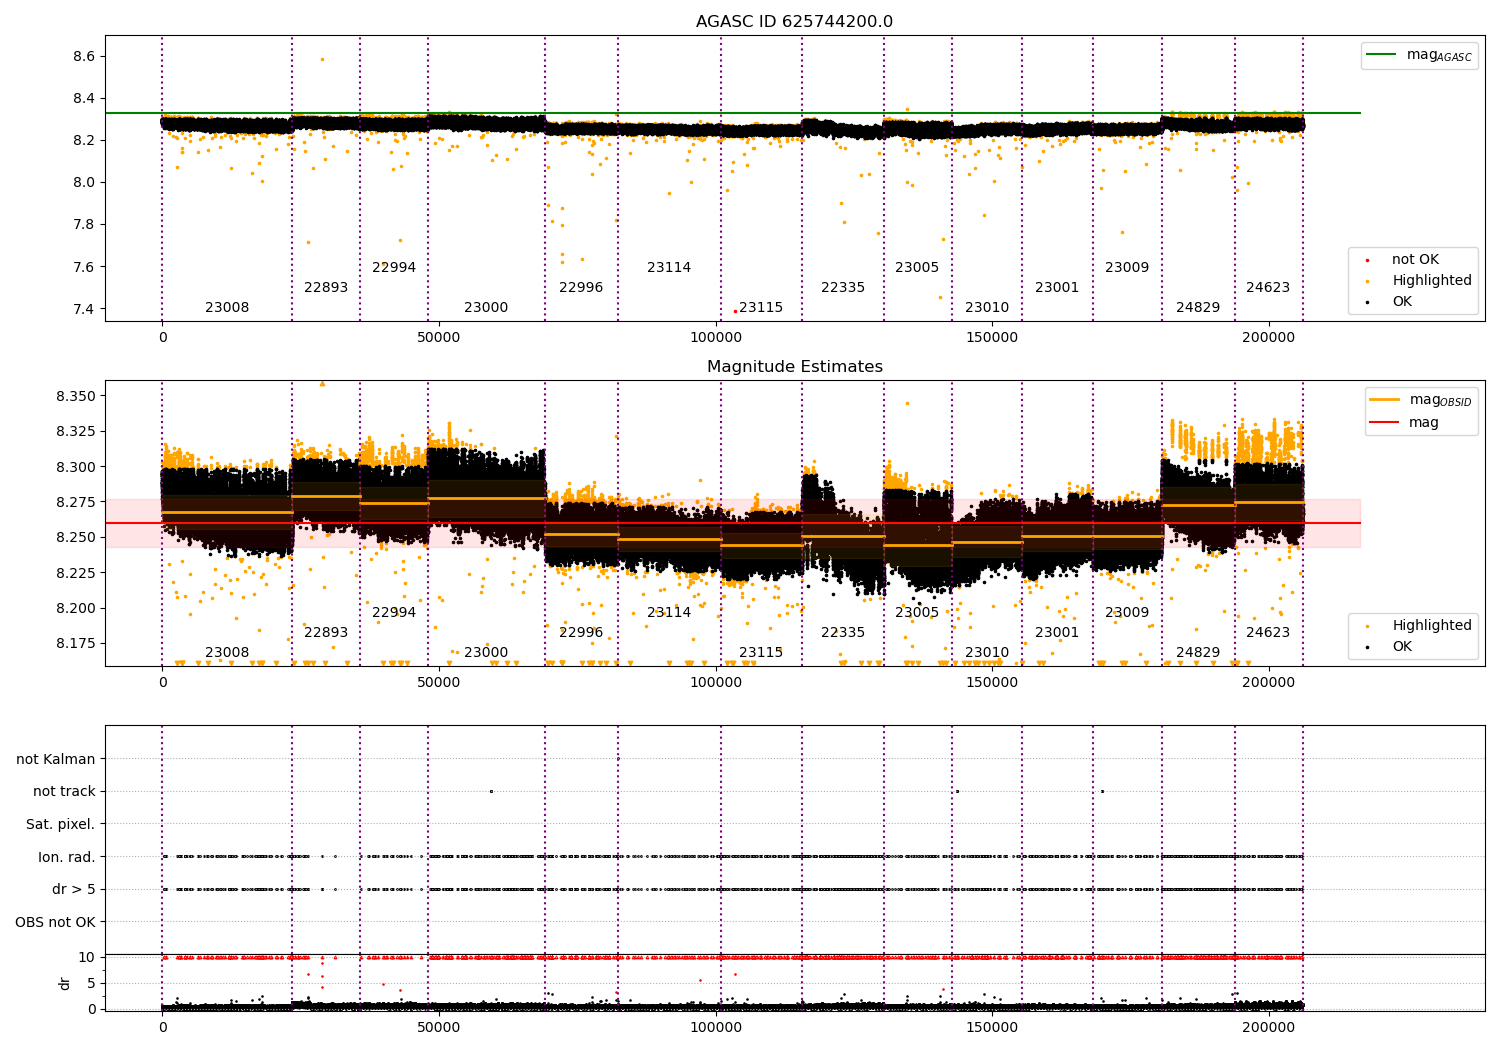Image resolution: width=1500 pixels, height=1050 pixels.
Task: Click the plot title 'AGASC ID 625744200.0'
Action: tap(794, 22)
